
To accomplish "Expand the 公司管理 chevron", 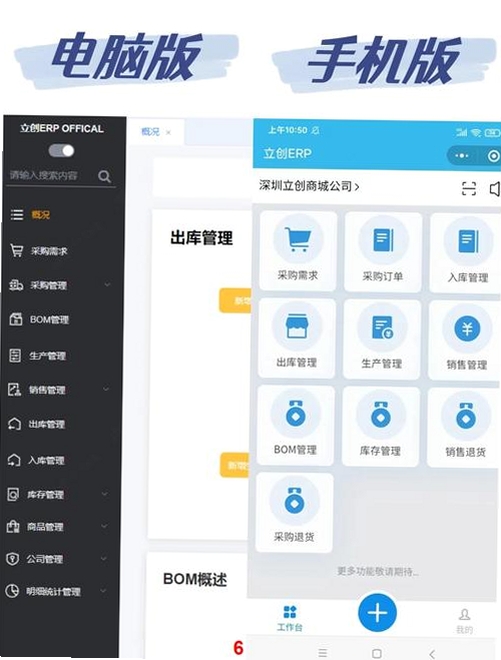I will tap(104, 558).
